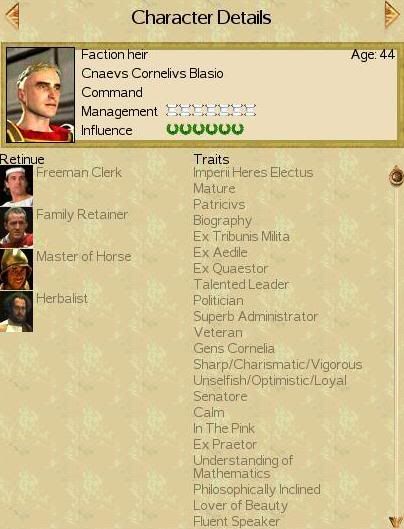Move the traits list scrollbar knob
Viewport: 404px width, 529px height.
pyautogui.click(x=397, y=175)
